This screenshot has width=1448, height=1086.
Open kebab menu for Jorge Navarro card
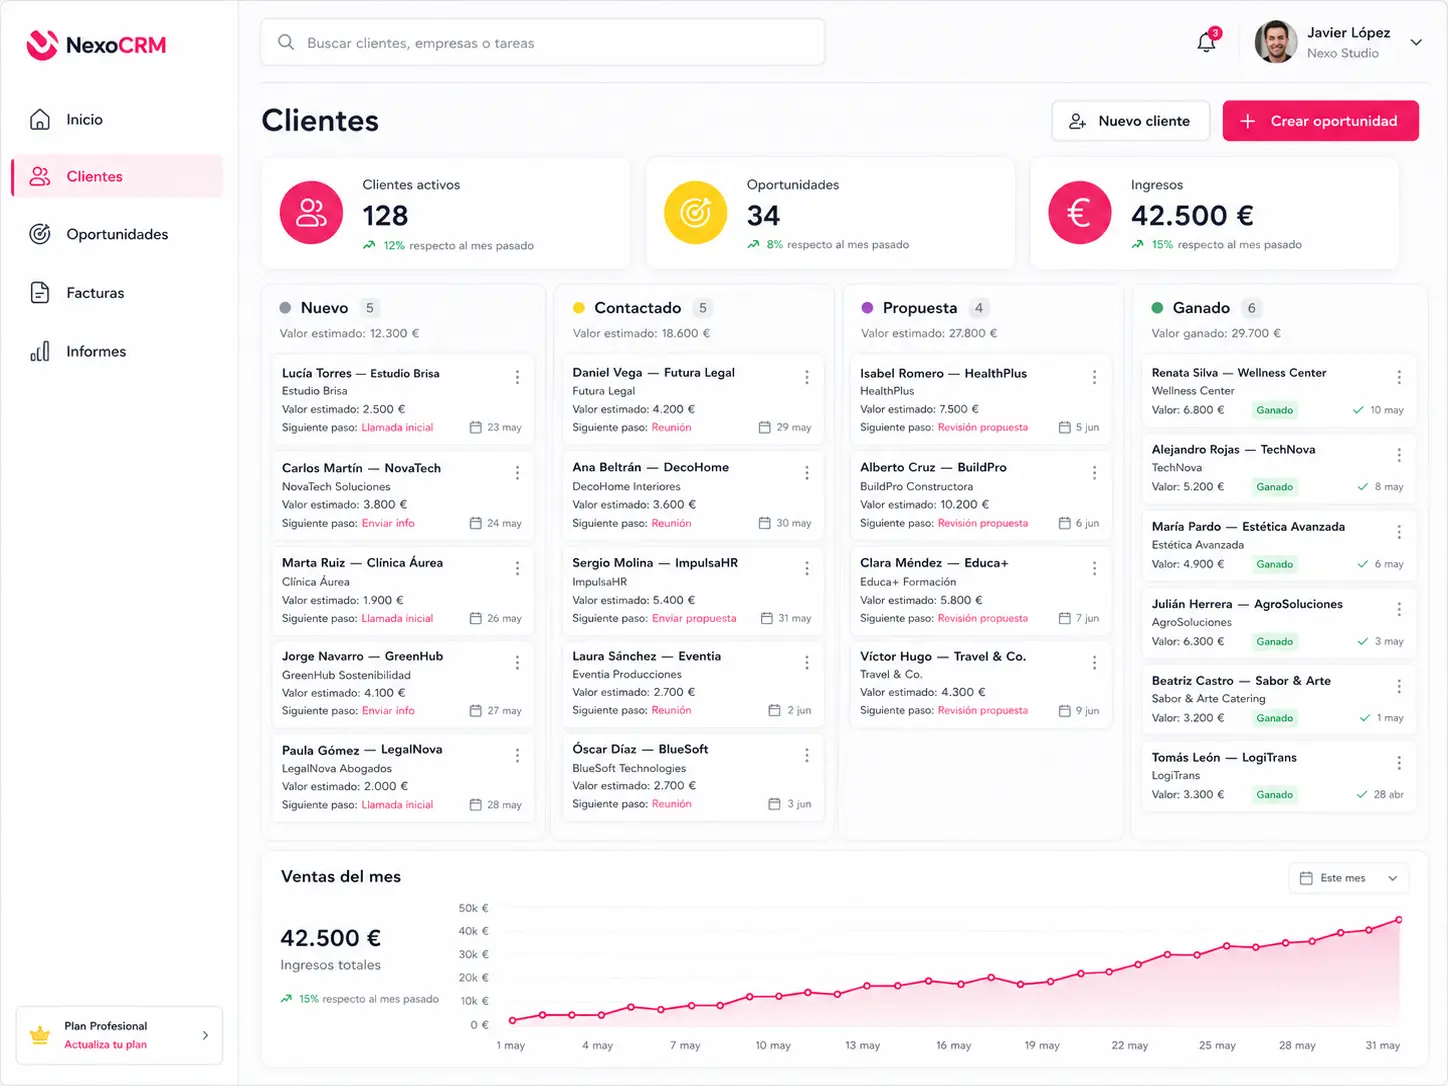[x=517, y=662]
